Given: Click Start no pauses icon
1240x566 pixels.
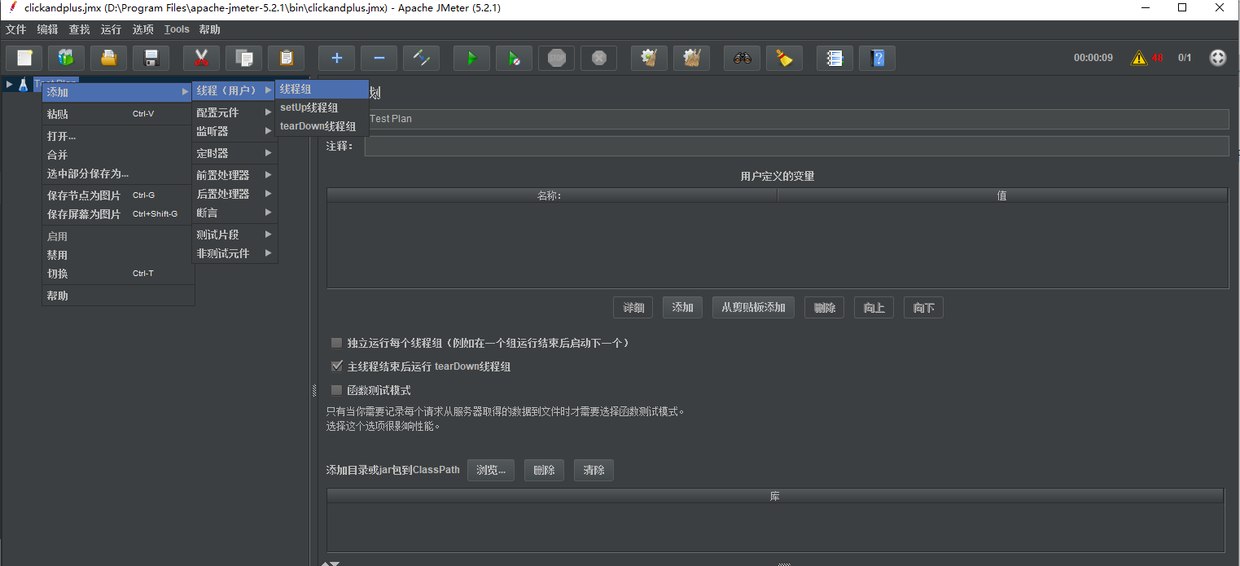Looking at the screenshot, I should pos(513,58).
